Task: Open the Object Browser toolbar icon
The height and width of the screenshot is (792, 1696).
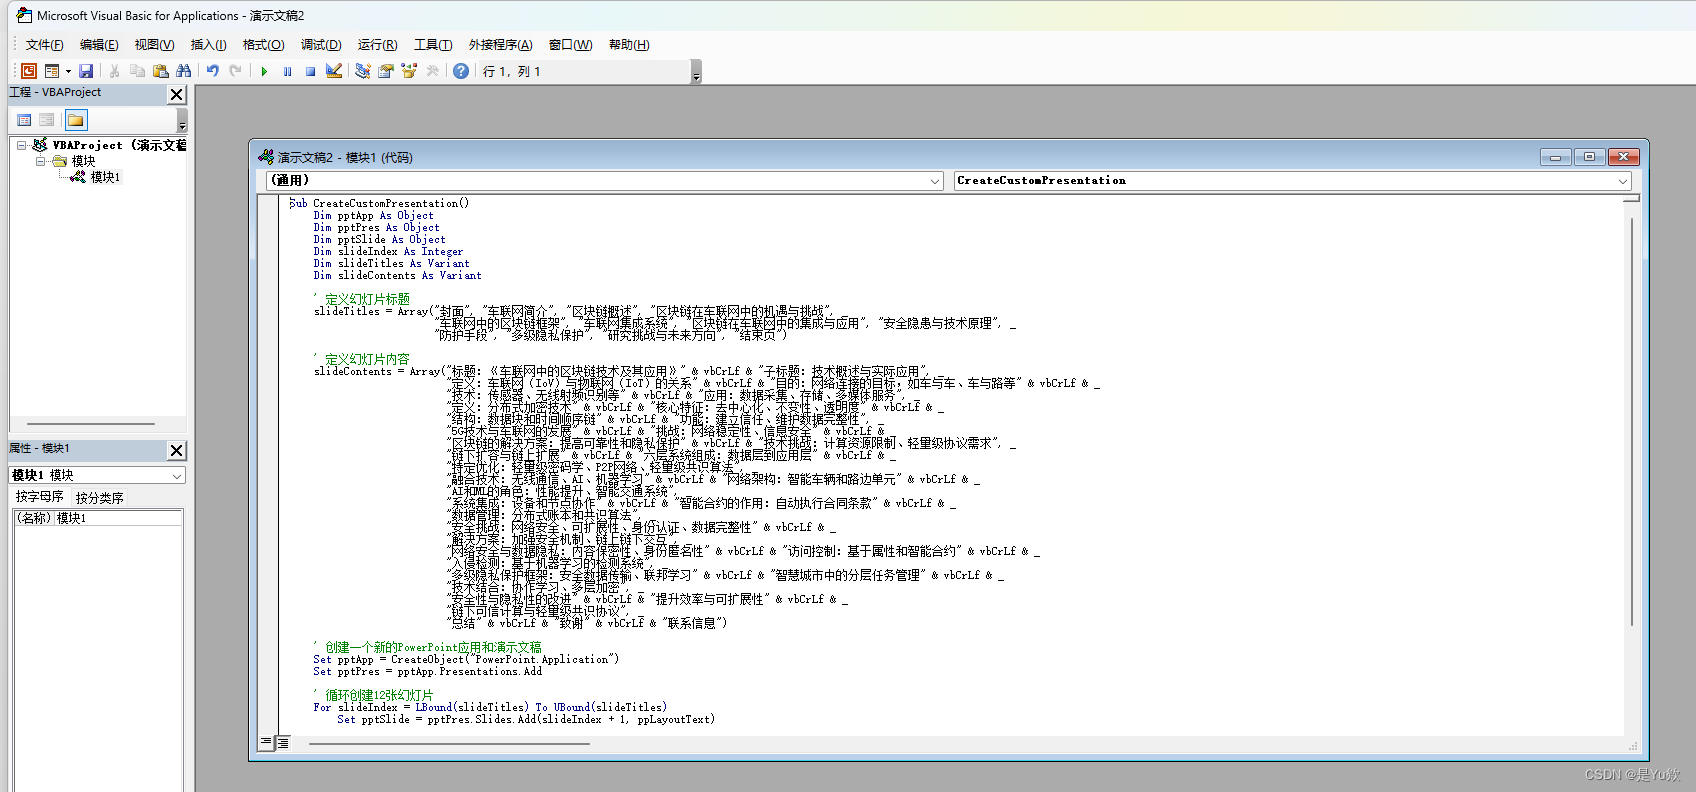Action: [408, 71]
